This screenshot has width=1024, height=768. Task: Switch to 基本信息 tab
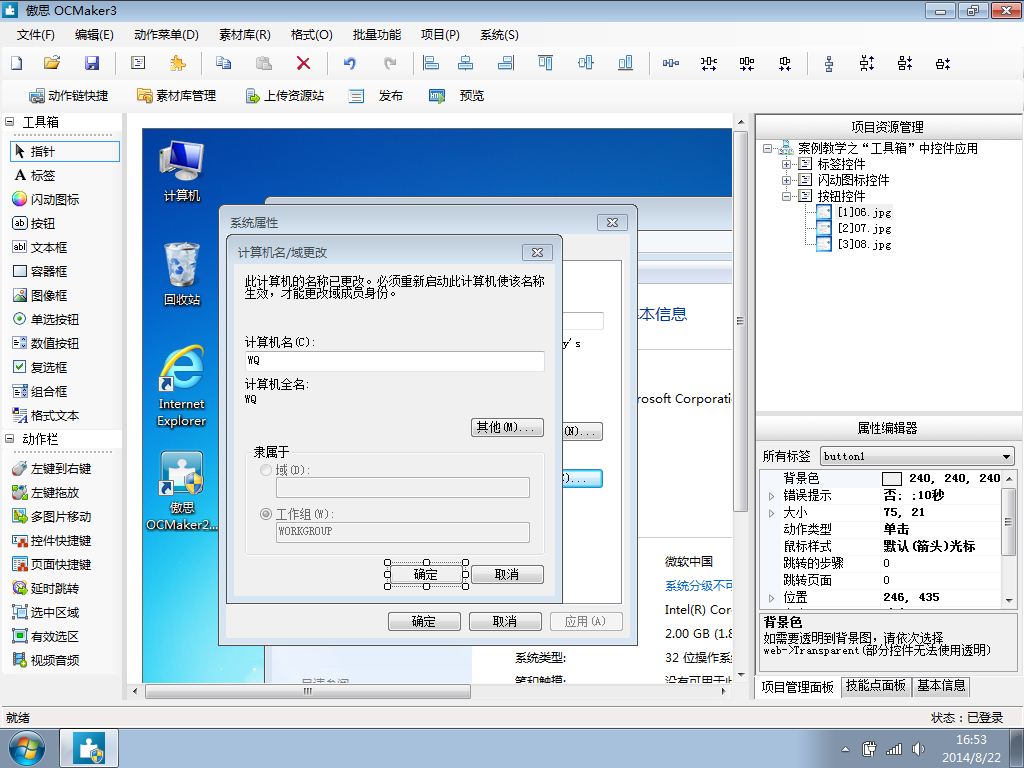pos(941,686)
